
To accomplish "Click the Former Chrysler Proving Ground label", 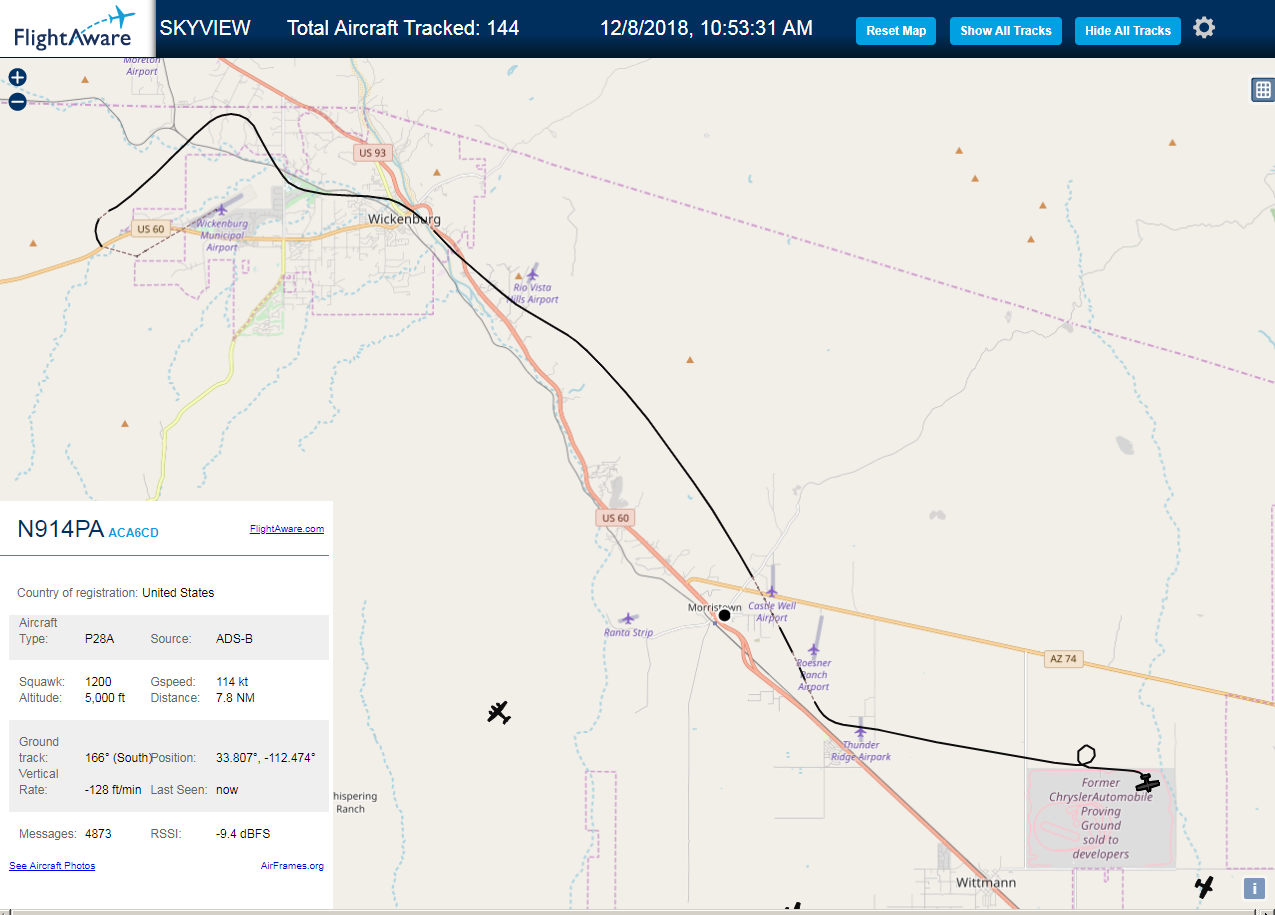I will [x=1100, y=819].
